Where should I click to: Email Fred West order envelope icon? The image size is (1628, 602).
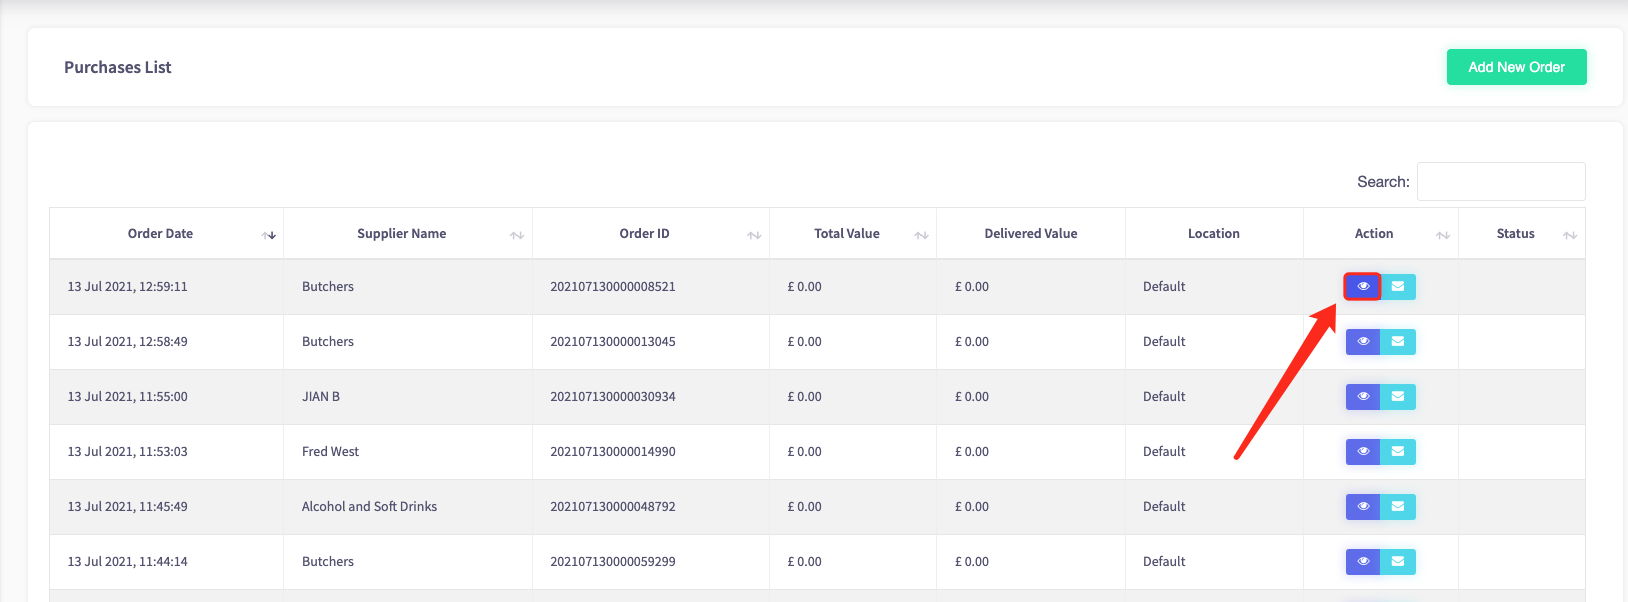[1398, 452]
